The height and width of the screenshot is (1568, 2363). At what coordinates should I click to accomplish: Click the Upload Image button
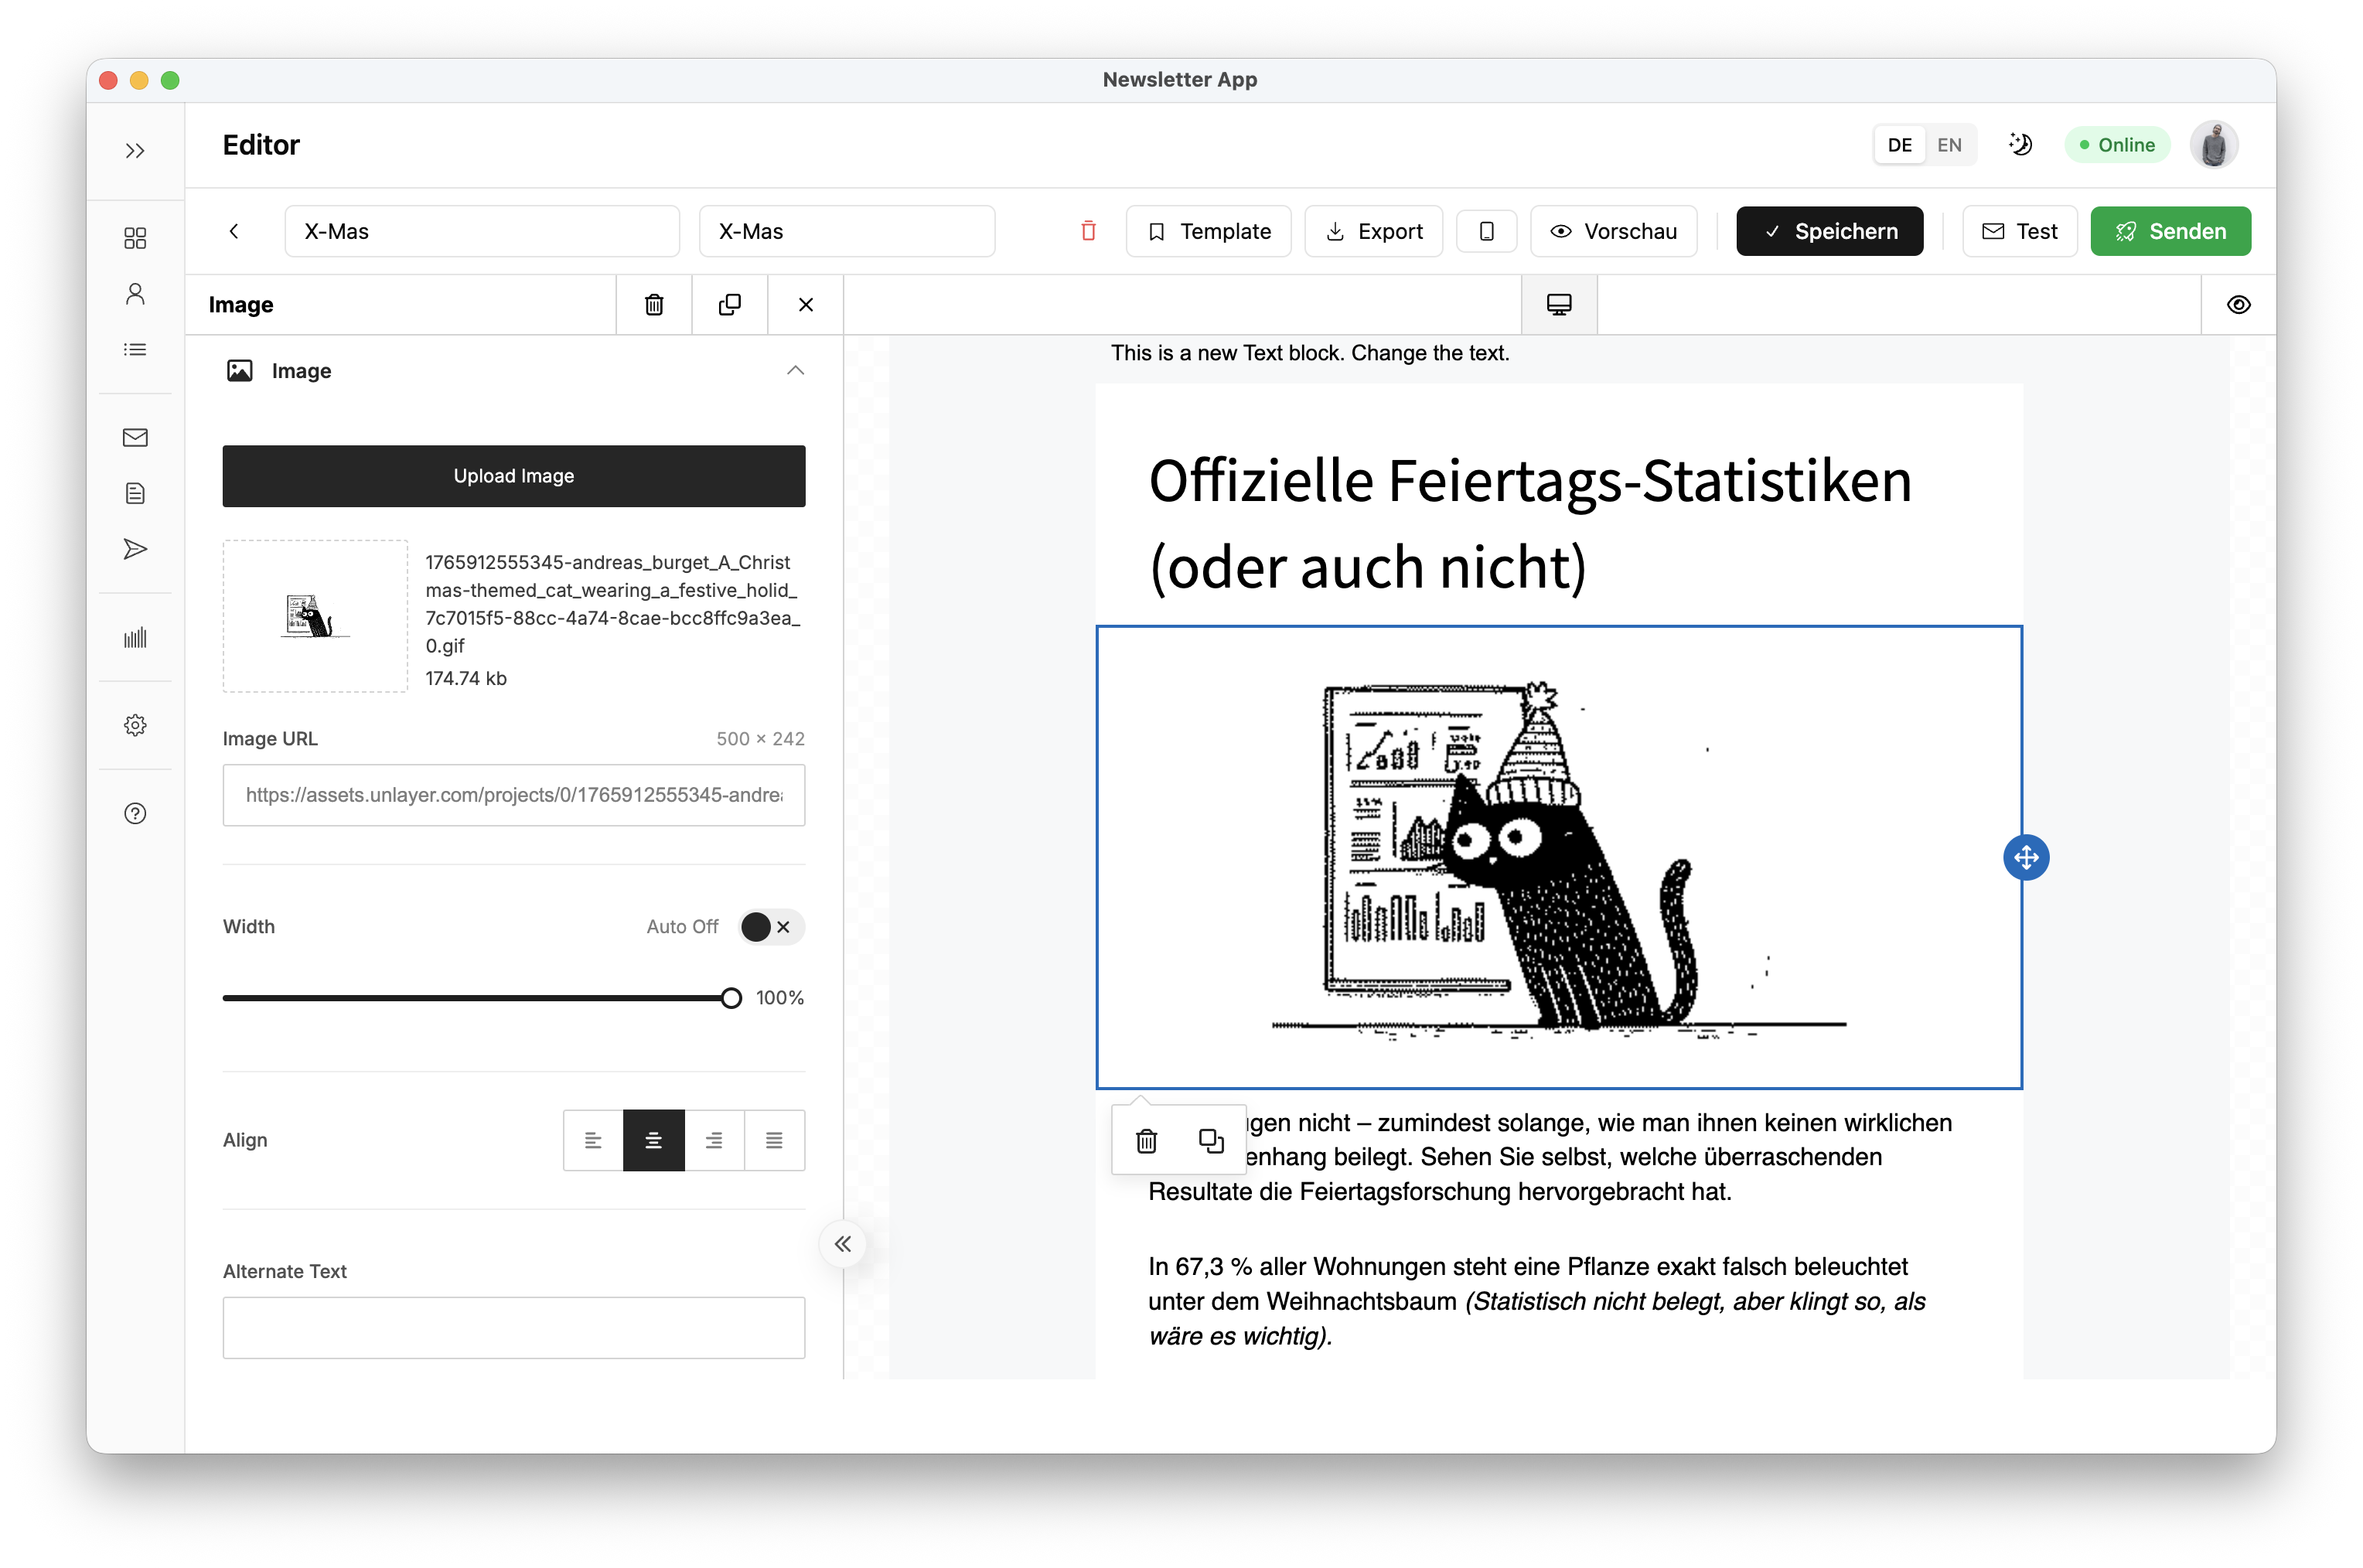tap(513, 476)
